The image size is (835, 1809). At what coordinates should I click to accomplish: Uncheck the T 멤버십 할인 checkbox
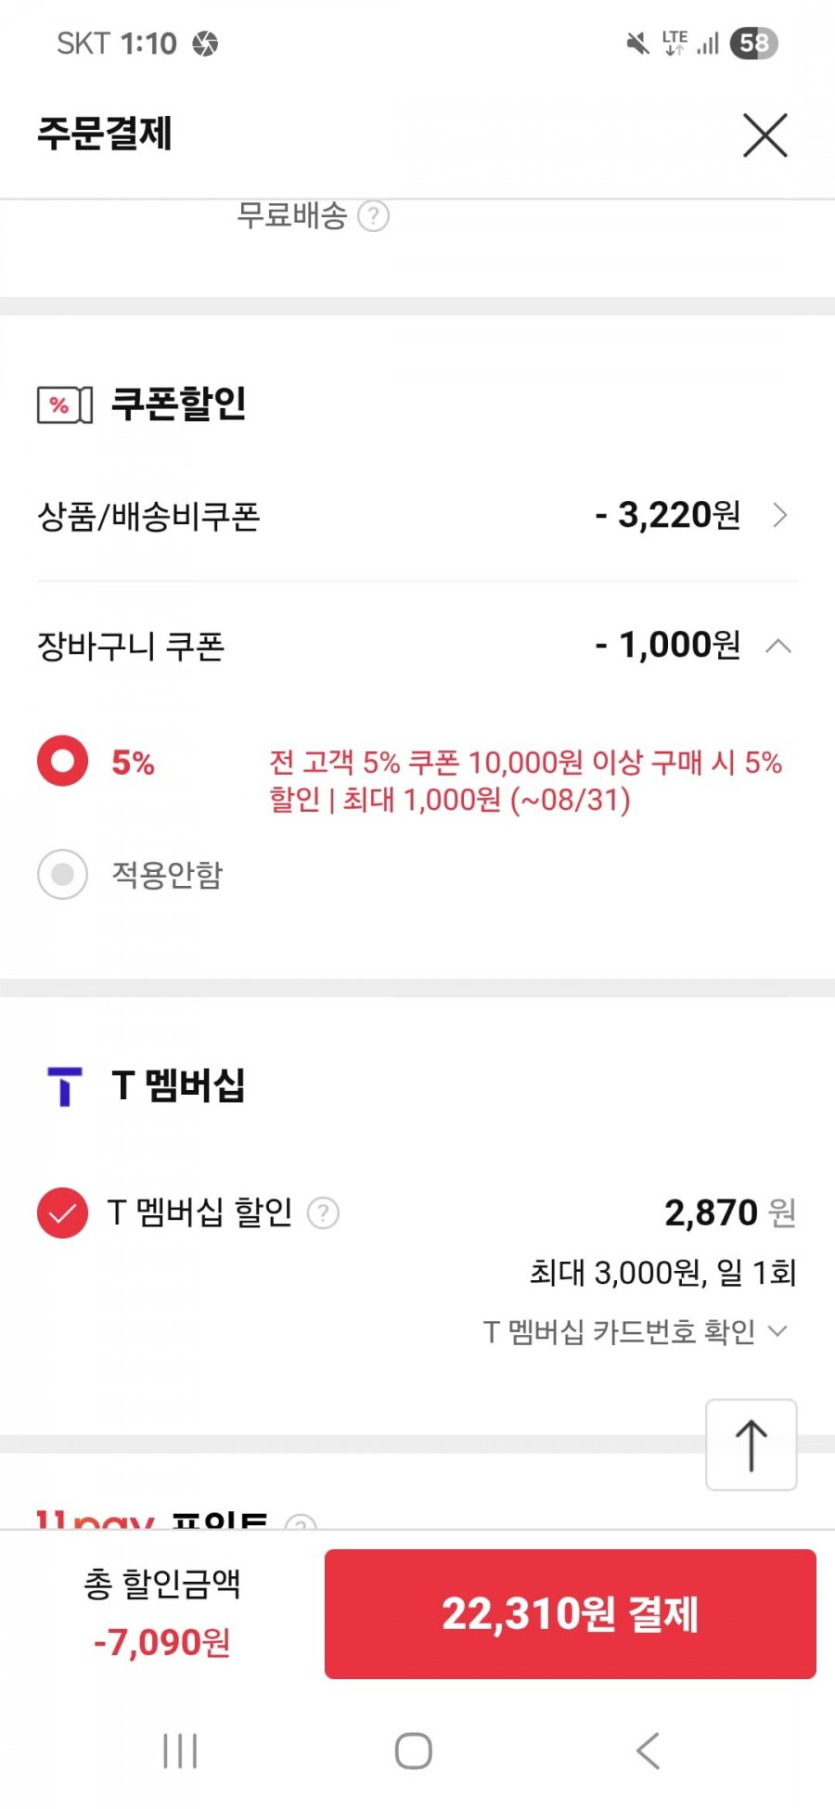(63, 1213)
